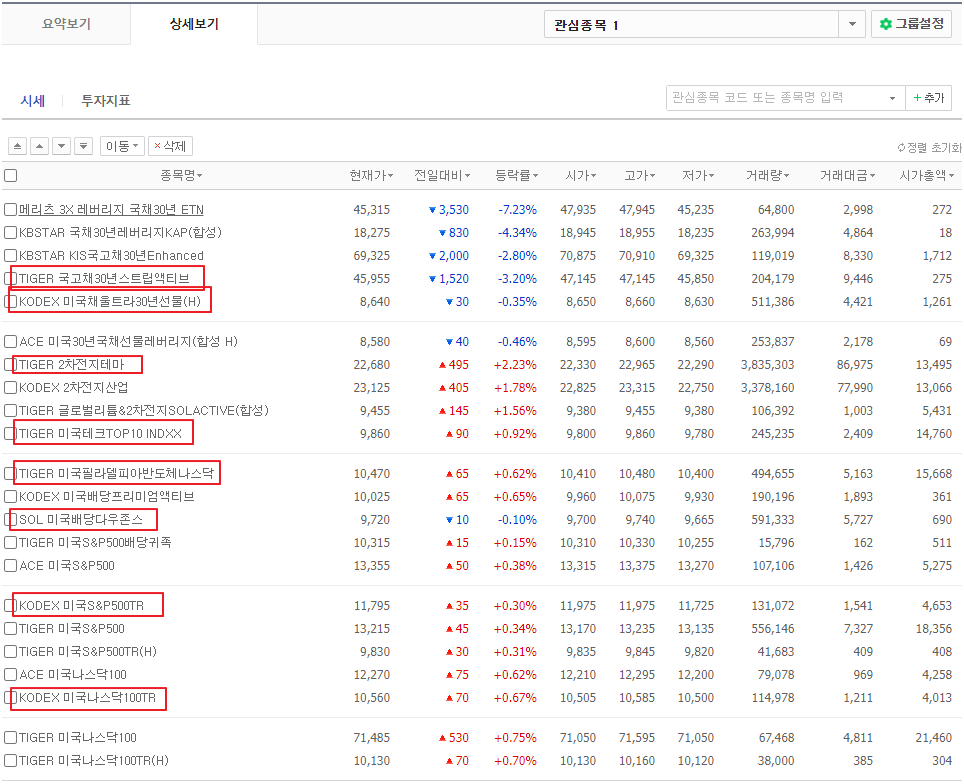The height and width of the screenshot is (784, 964).
Task: Sort by 현재가 column header
Action: click(371, 176)
